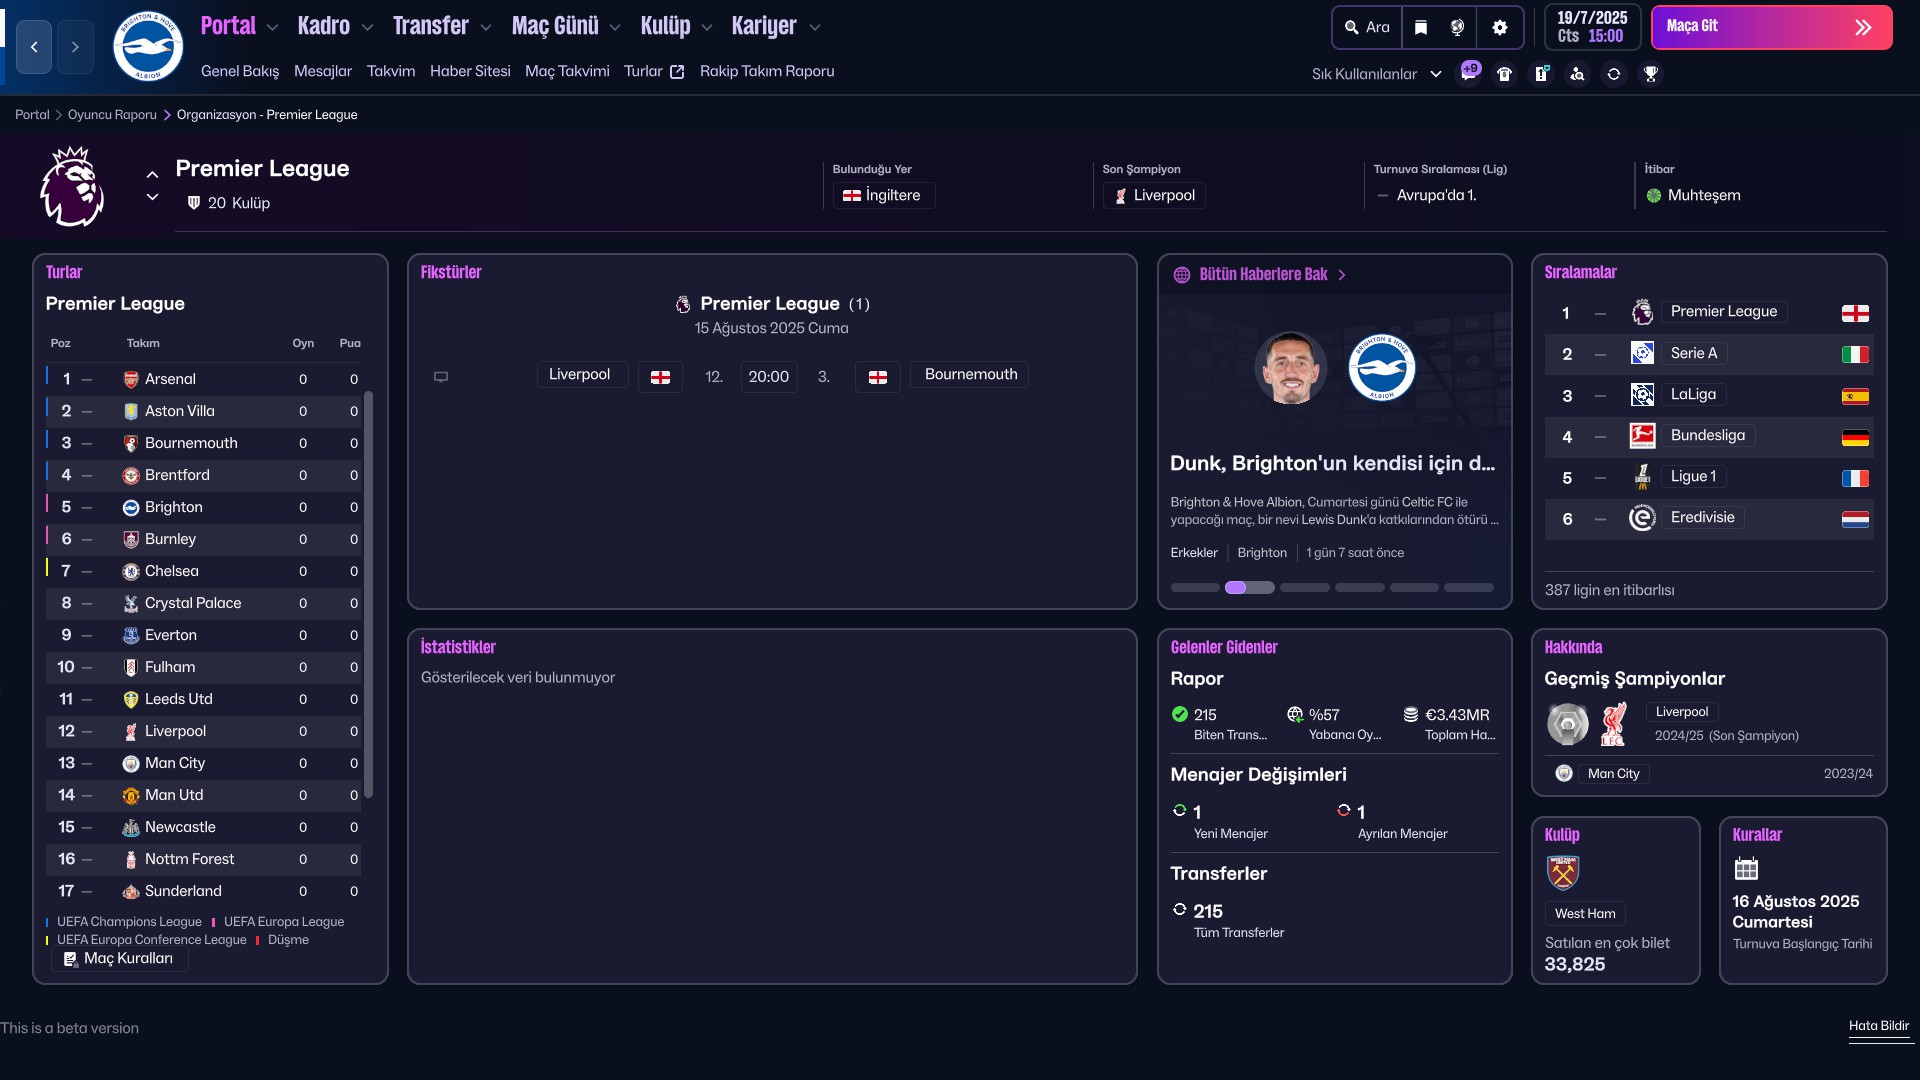1920x1080 pixels.
Task: Select second news carousel indicator dot
Action: pyautogui.click(x=1249, y=588)
